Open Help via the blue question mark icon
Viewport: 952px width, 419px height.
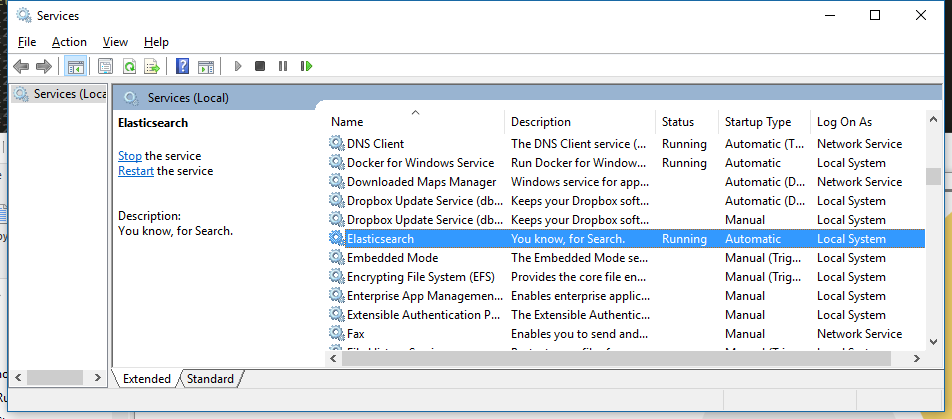(182, 66)
